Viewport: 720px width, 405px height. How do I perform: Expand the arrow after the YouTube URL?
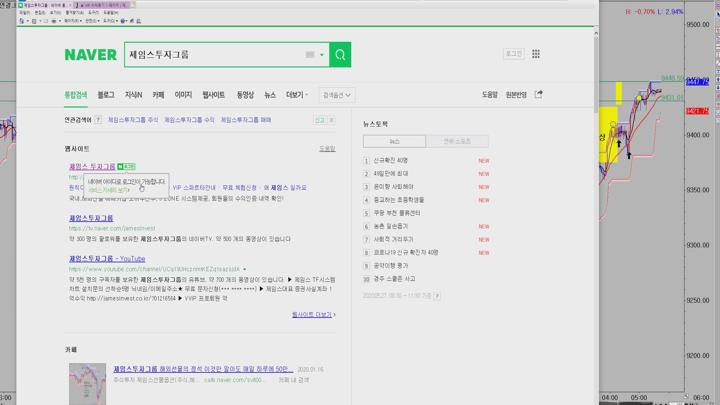(244, 269)
